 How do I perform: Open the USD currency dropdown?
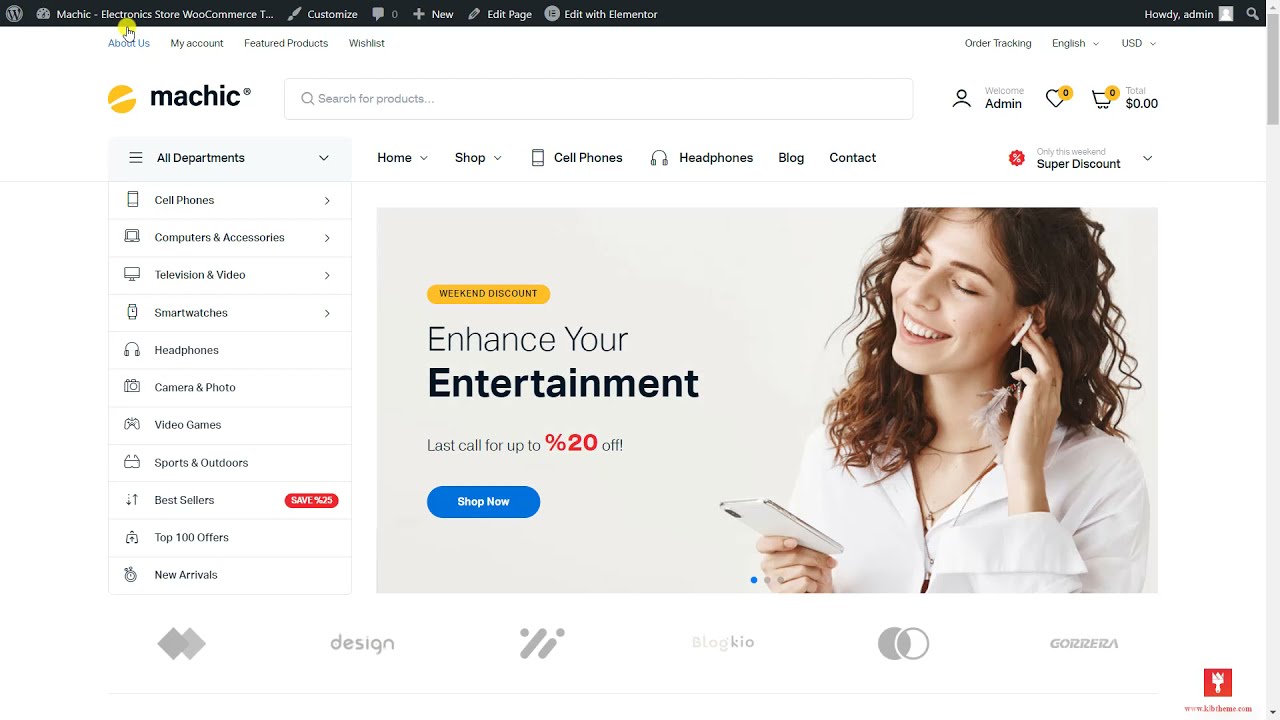coord(1139,43)
